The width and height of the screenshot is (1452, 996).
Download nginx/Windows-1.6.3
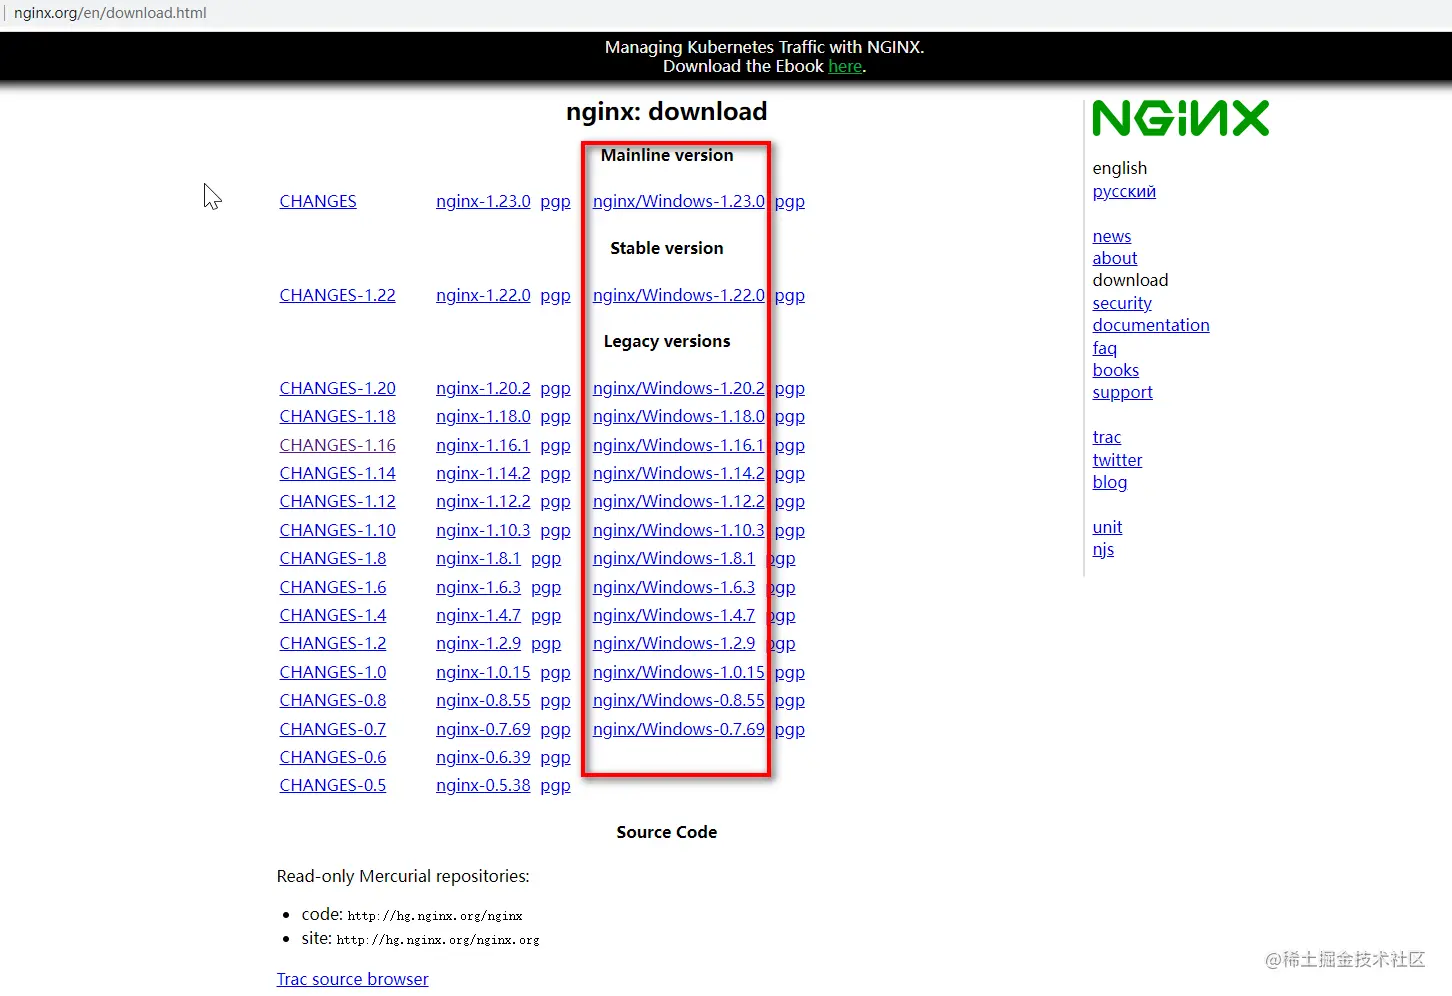pos(674,587)
